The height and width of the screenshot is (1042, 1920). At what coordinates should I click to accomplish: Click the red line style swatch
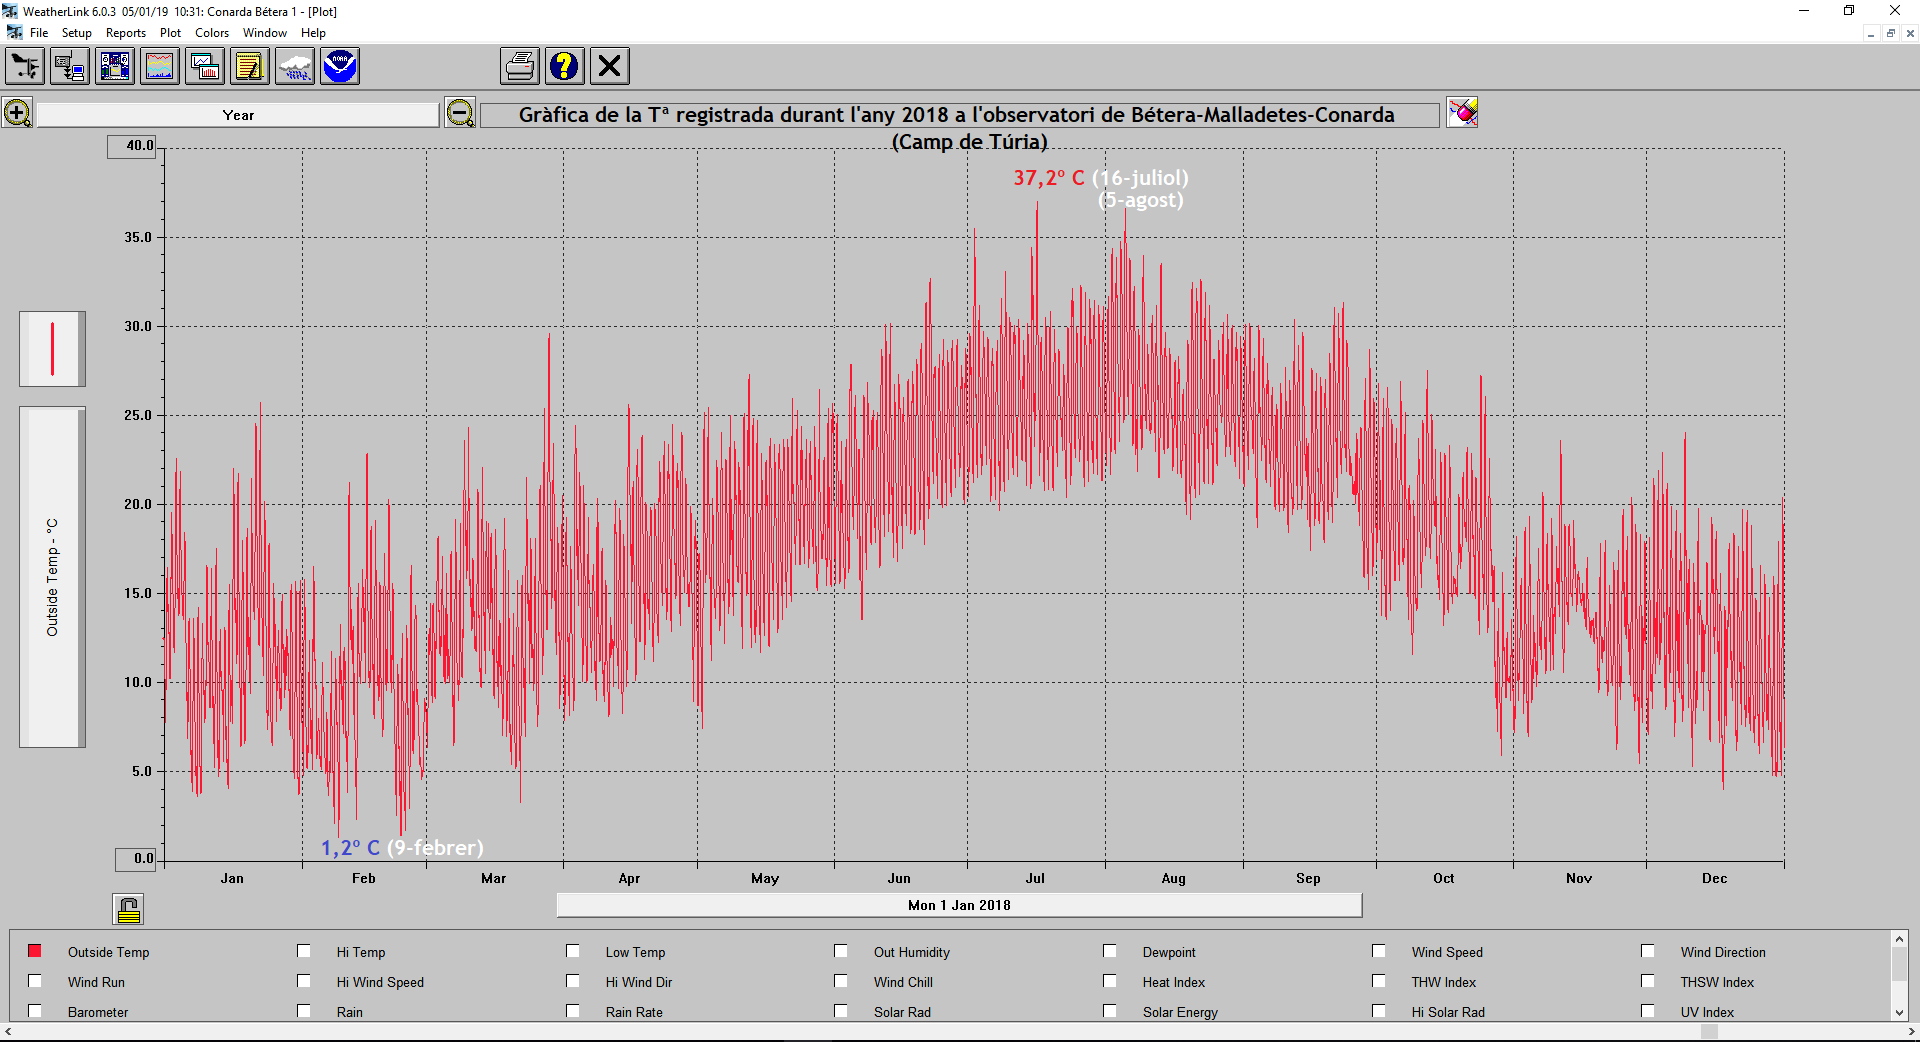(x=52, y=349)
